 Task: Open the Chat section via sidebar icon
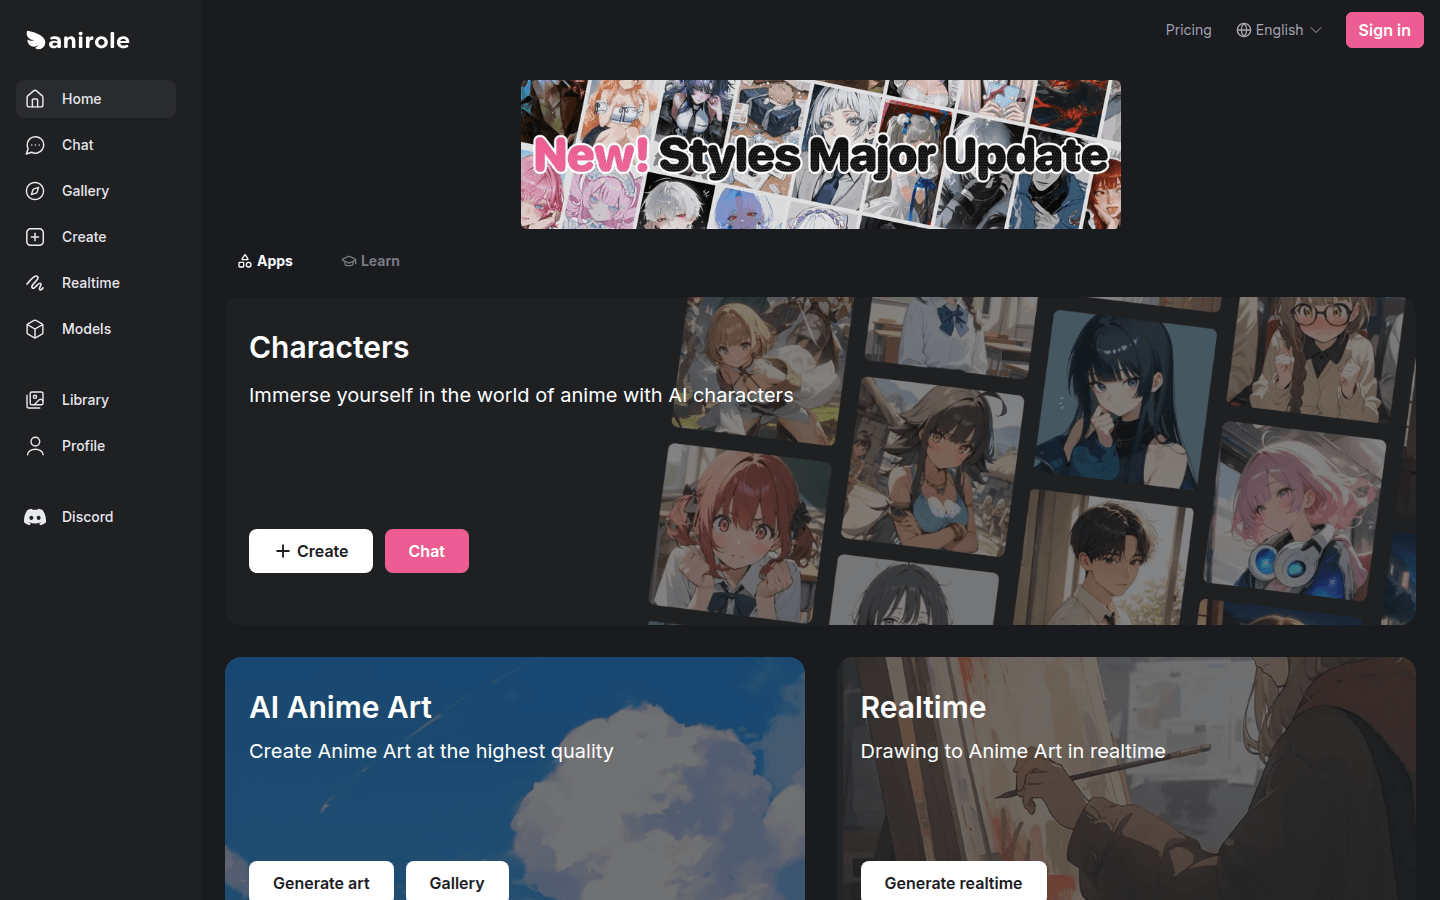point(33,145)
